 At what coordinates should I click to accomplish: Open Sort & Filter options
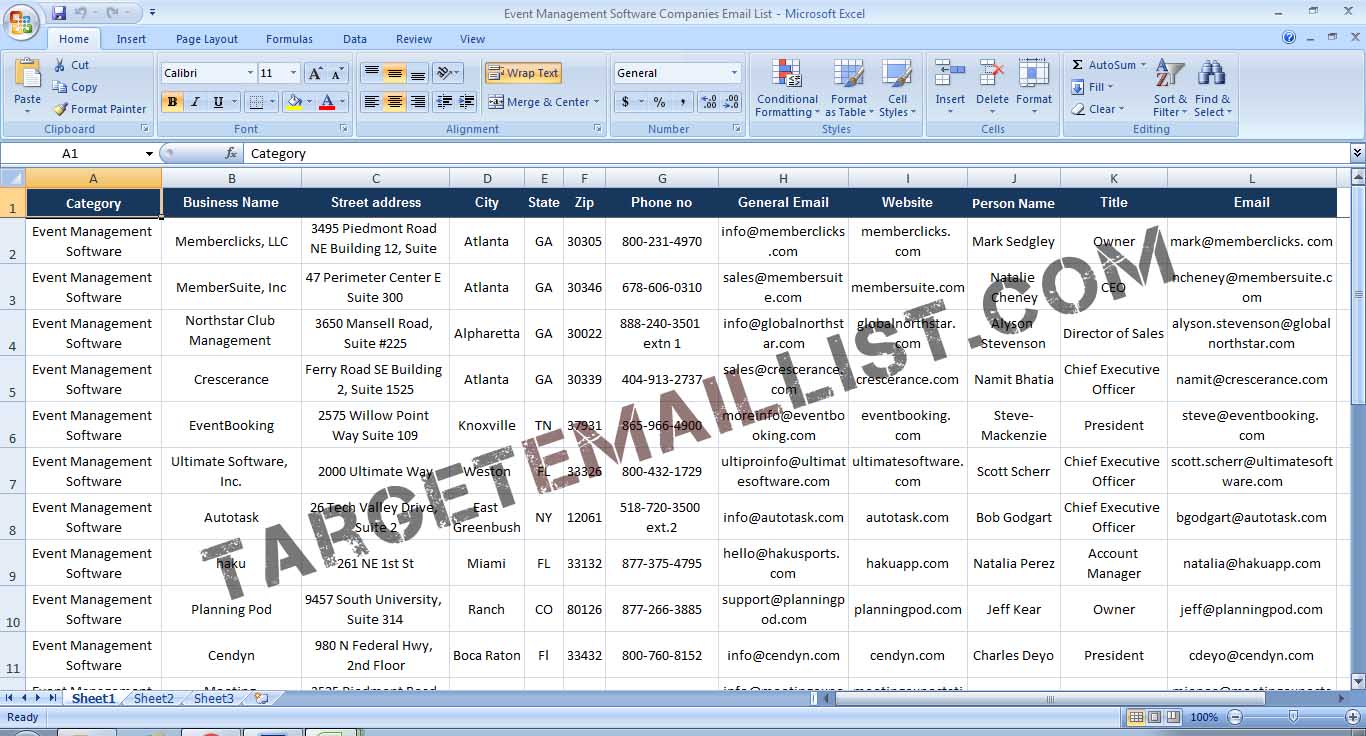pyautogui.click(x=1170, y=88)
